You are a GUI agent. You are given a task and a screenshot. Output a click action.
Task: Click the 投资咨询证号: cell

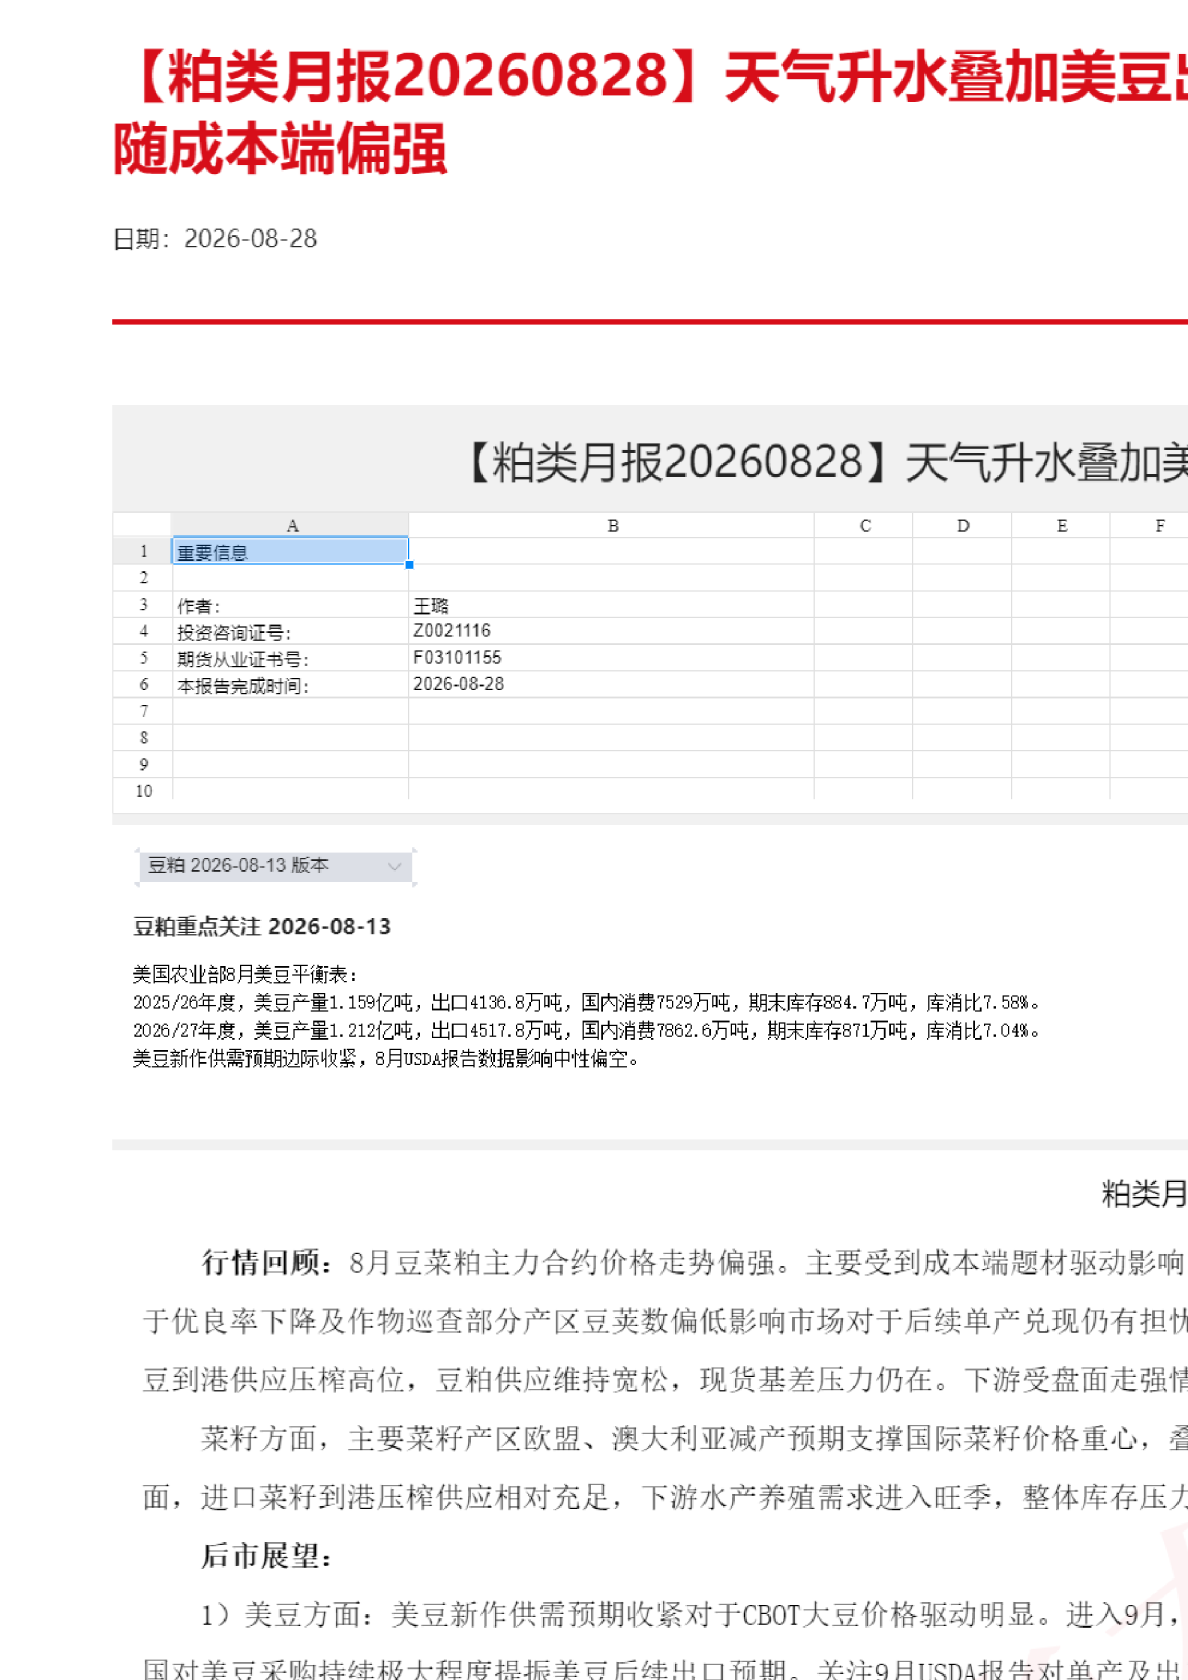tap(290, 631)
